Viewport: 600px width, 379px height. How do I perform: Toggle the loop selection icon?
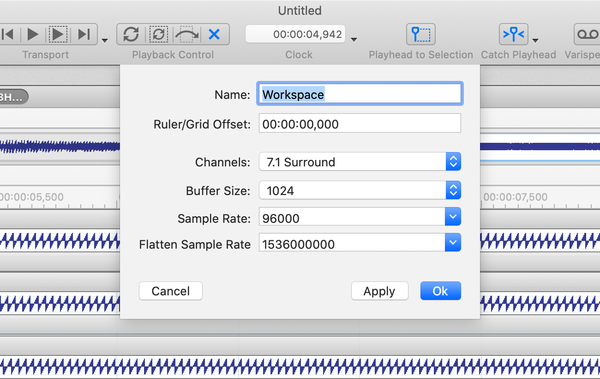pyautogui.click(x=159, y=34)
